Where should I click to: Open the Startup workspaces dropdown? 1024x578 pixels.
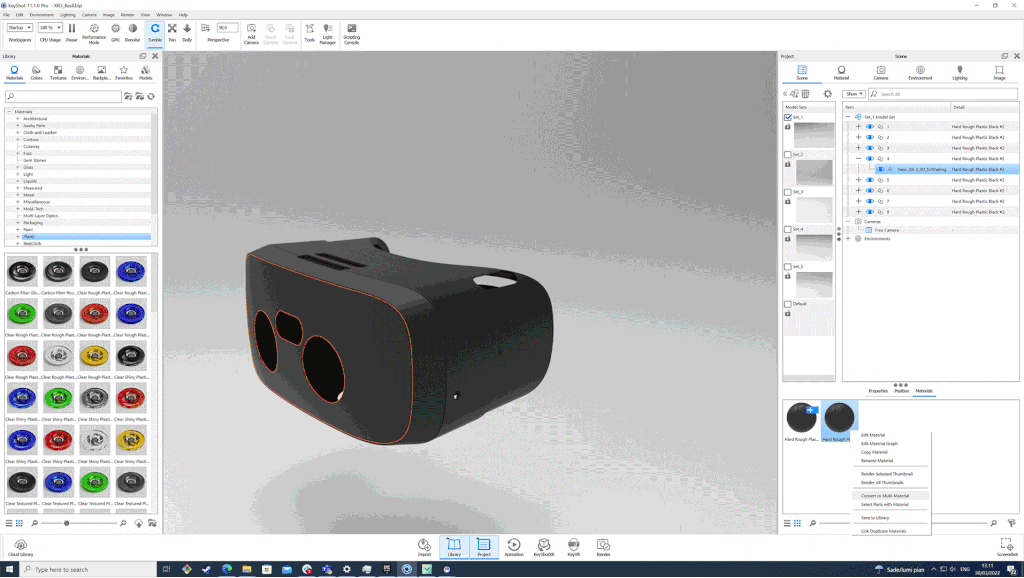[x=20, y=28]
